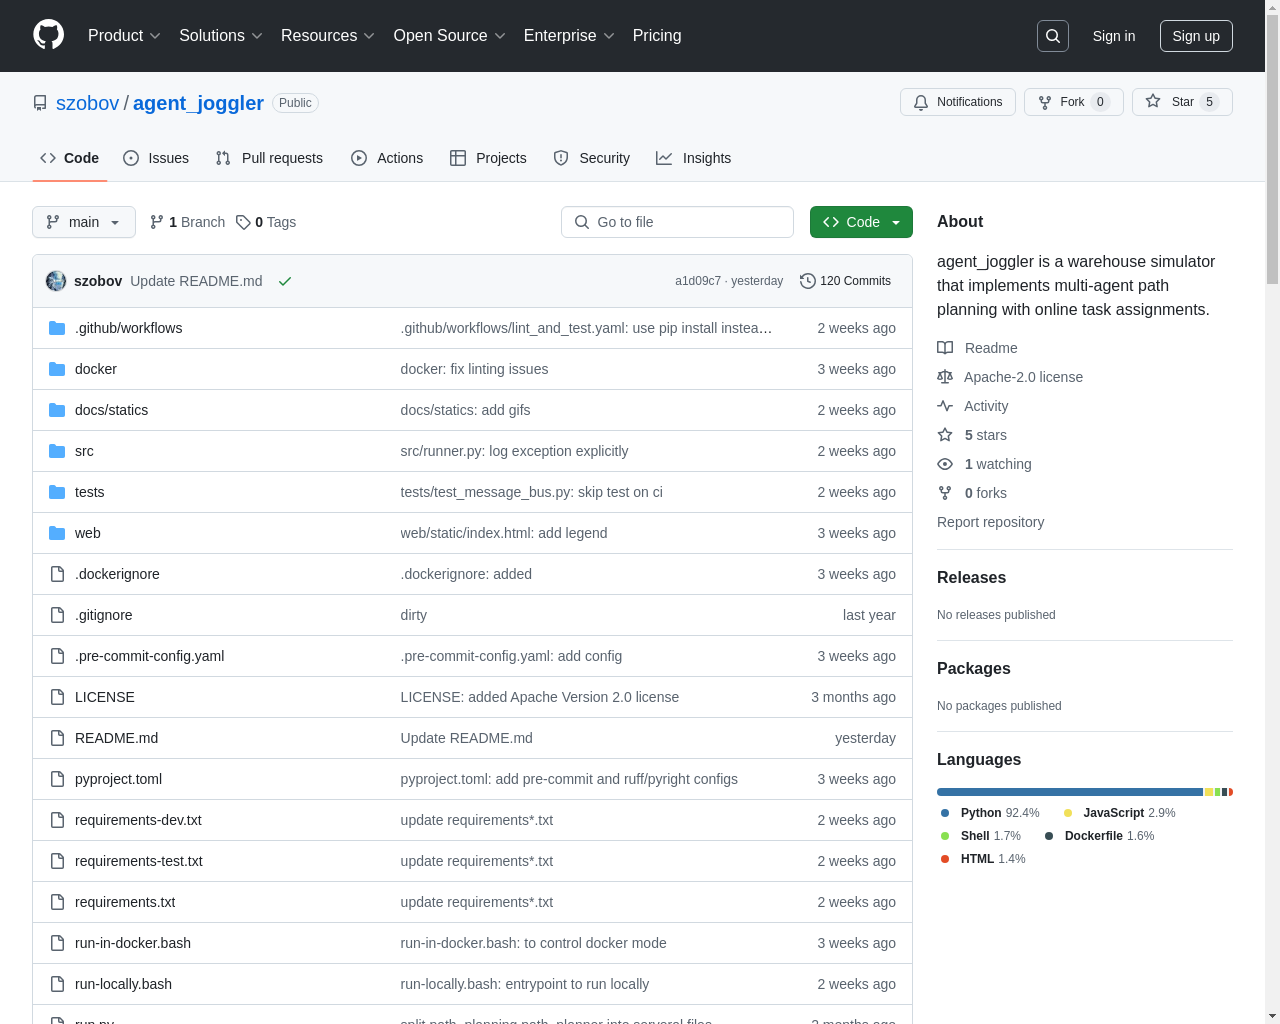Click the folder icon for tests

[x=57, y=492]
